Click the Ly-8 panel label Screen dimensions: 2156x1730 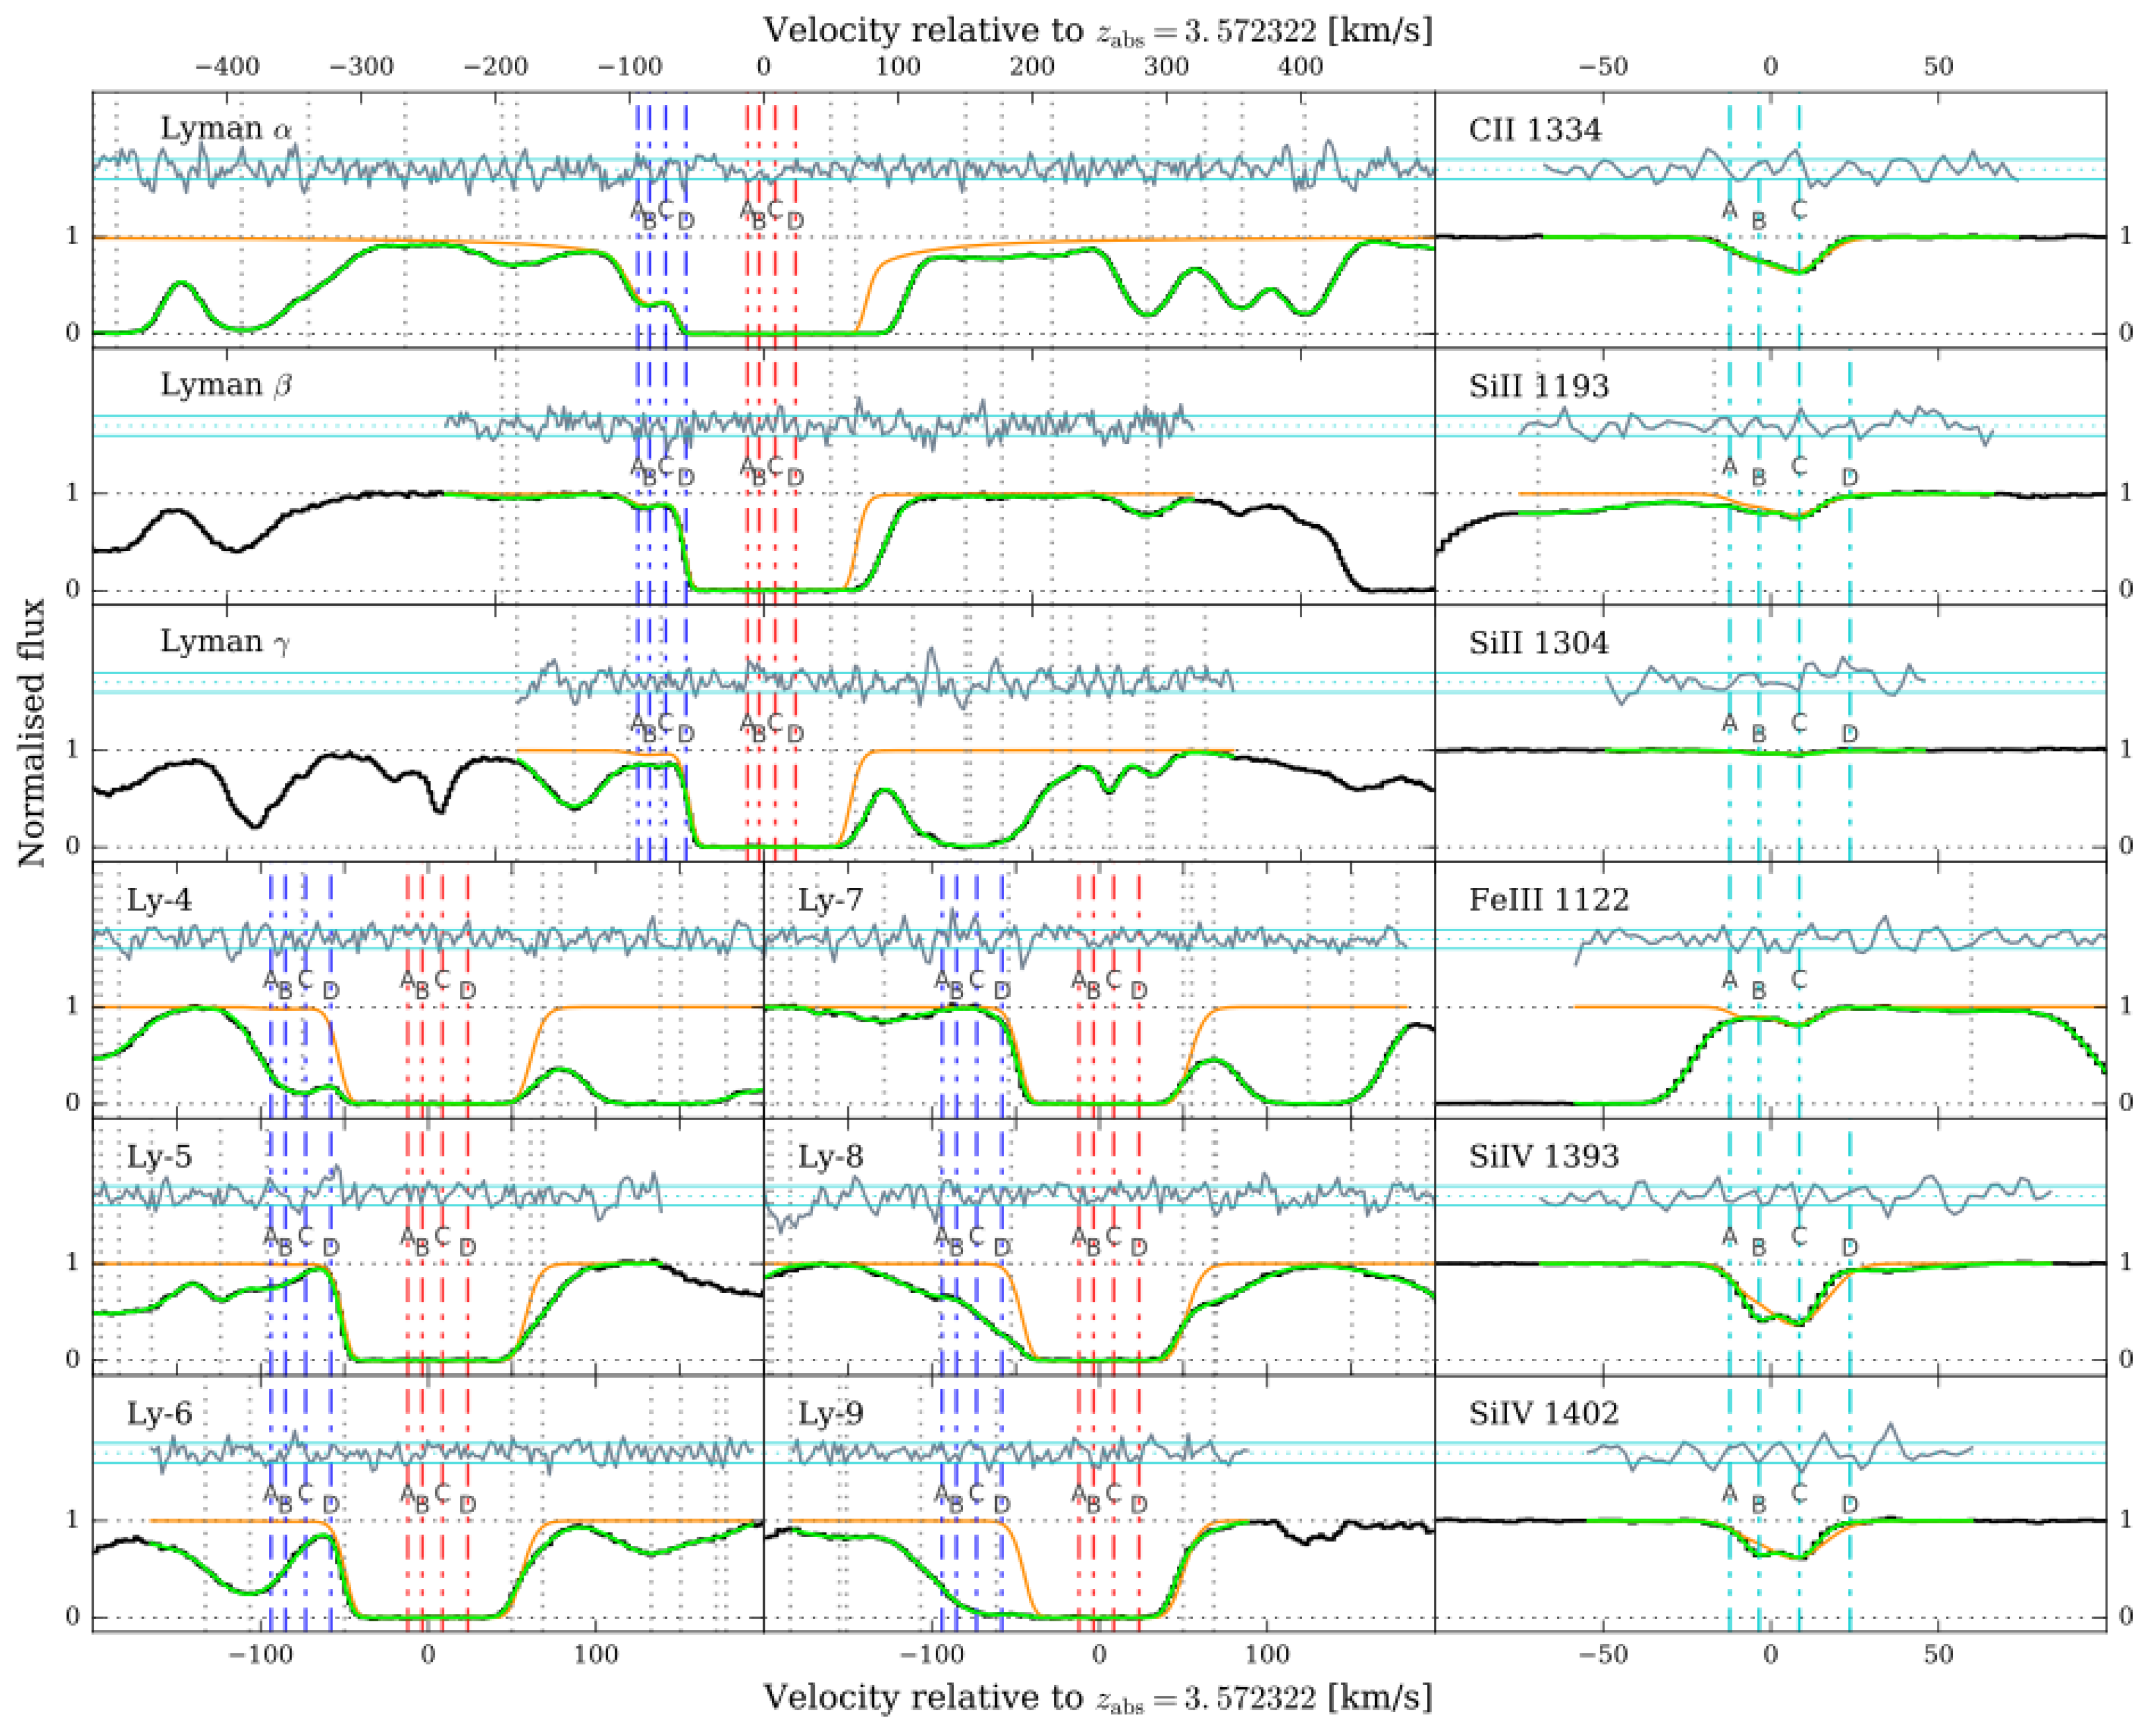click(x=830, y=1156)
